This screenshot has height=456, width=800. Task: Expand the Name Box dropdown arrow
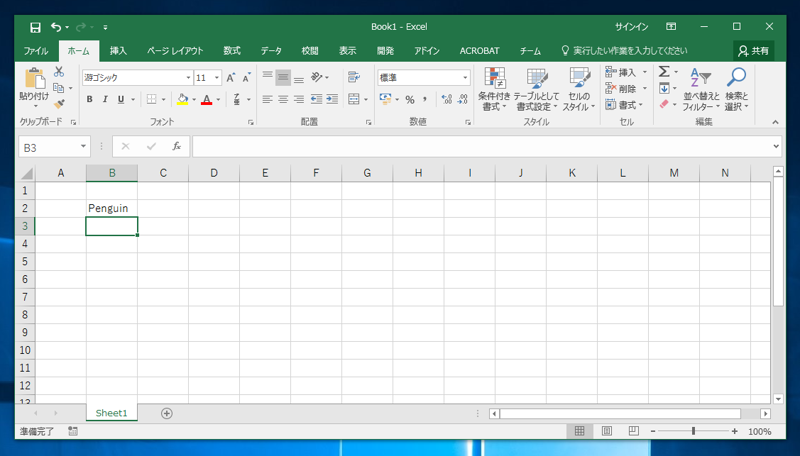pyautogui.click(x=83, y=147)
